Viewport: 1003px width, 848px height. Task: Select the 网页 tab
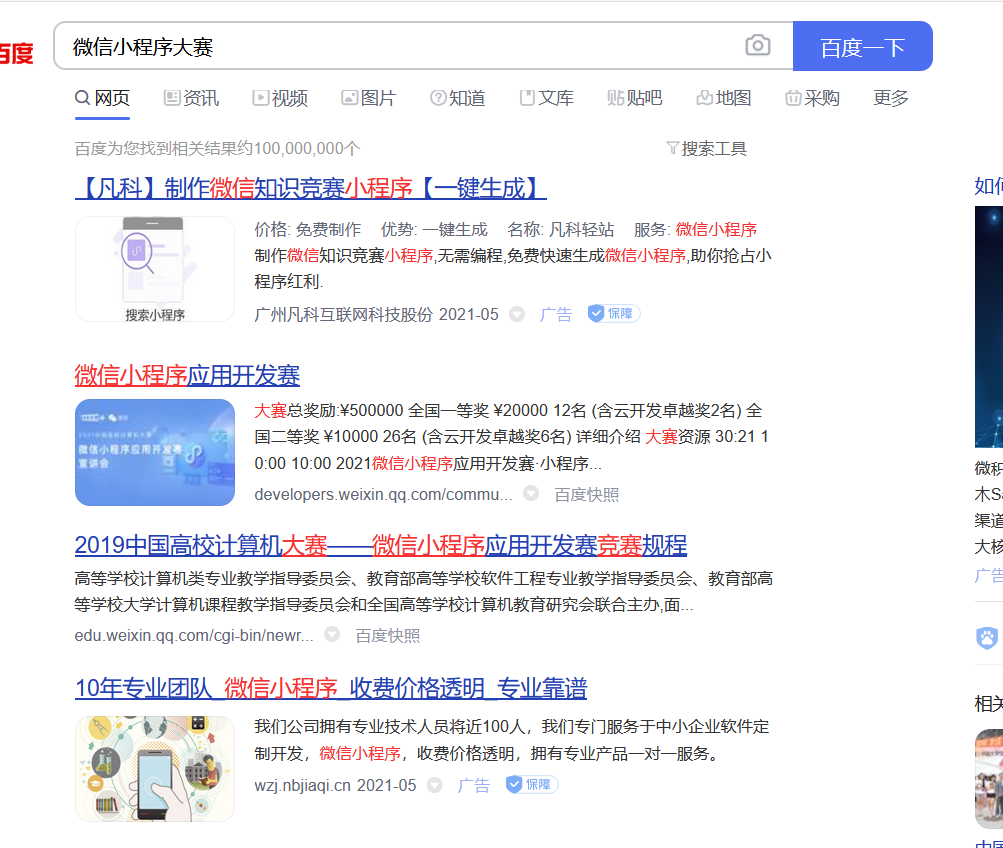(x=102, y=98)
